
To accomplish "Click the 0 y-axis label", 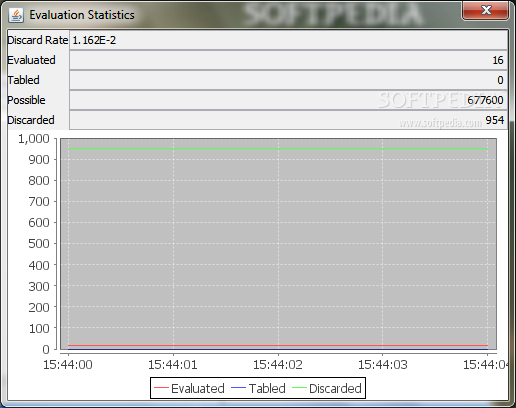I will 46,349.
